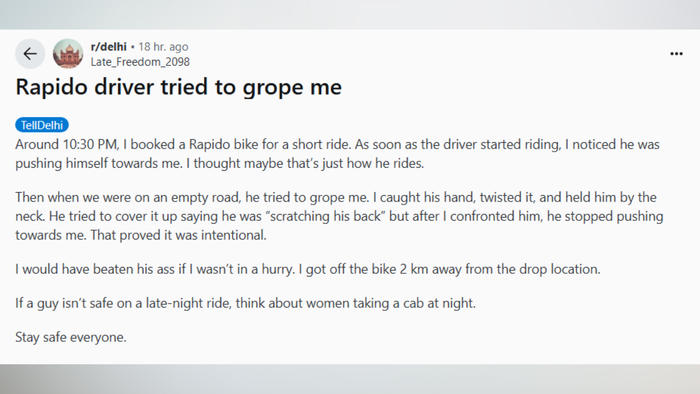Viewport: 700px width, 394px height.
Task: Open Late_Freedom_2098's user profile
Action: pyautogui.click(x=140, y=62)
